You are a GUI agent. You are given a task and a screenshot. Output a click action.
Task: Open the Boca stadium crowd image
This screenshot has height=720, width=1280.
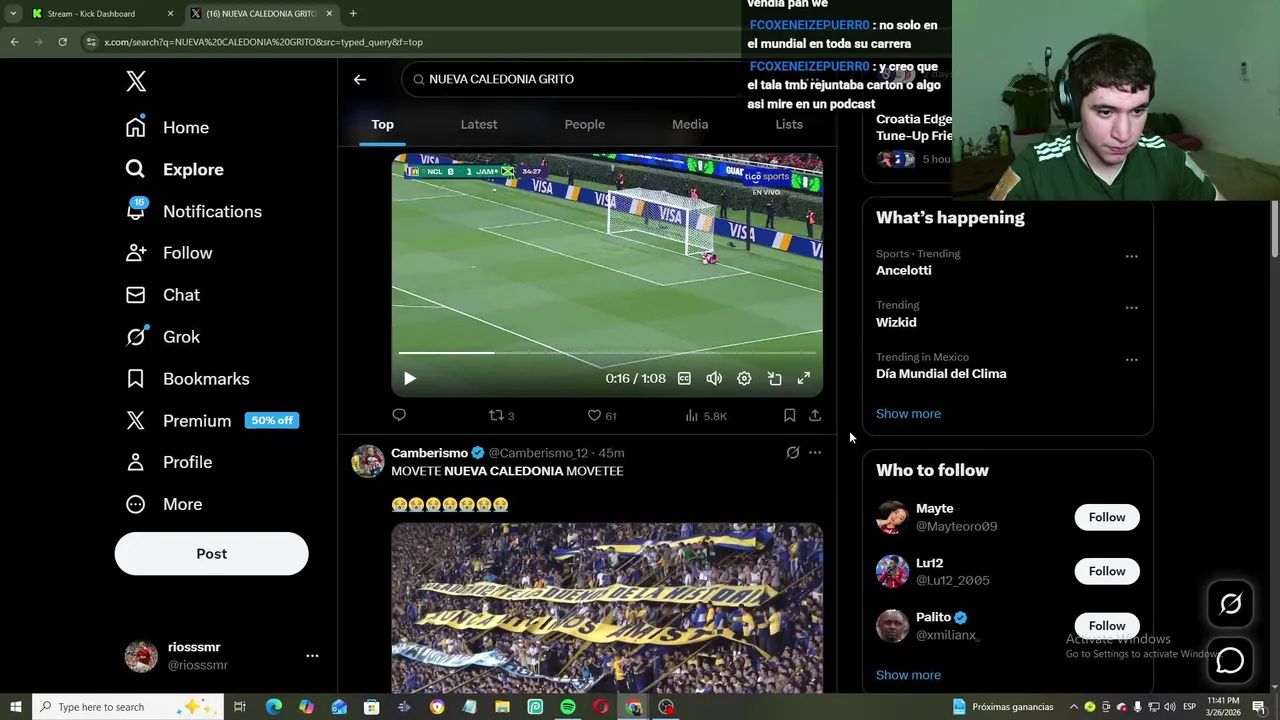[607, 608]
